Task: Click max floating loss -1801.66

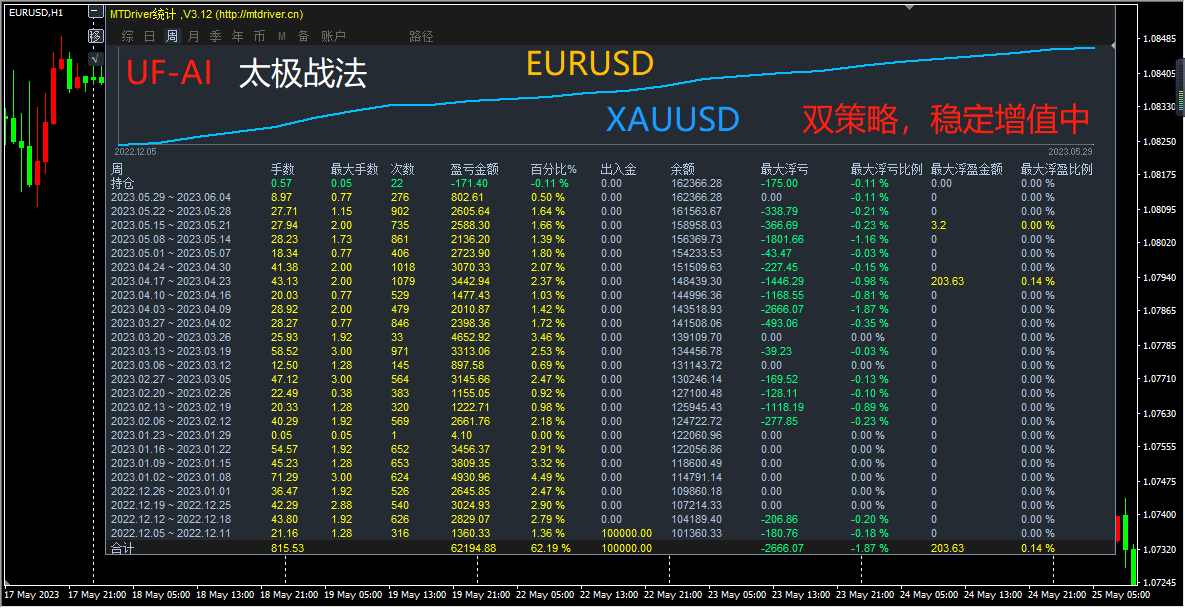Action: click(782, 239)
